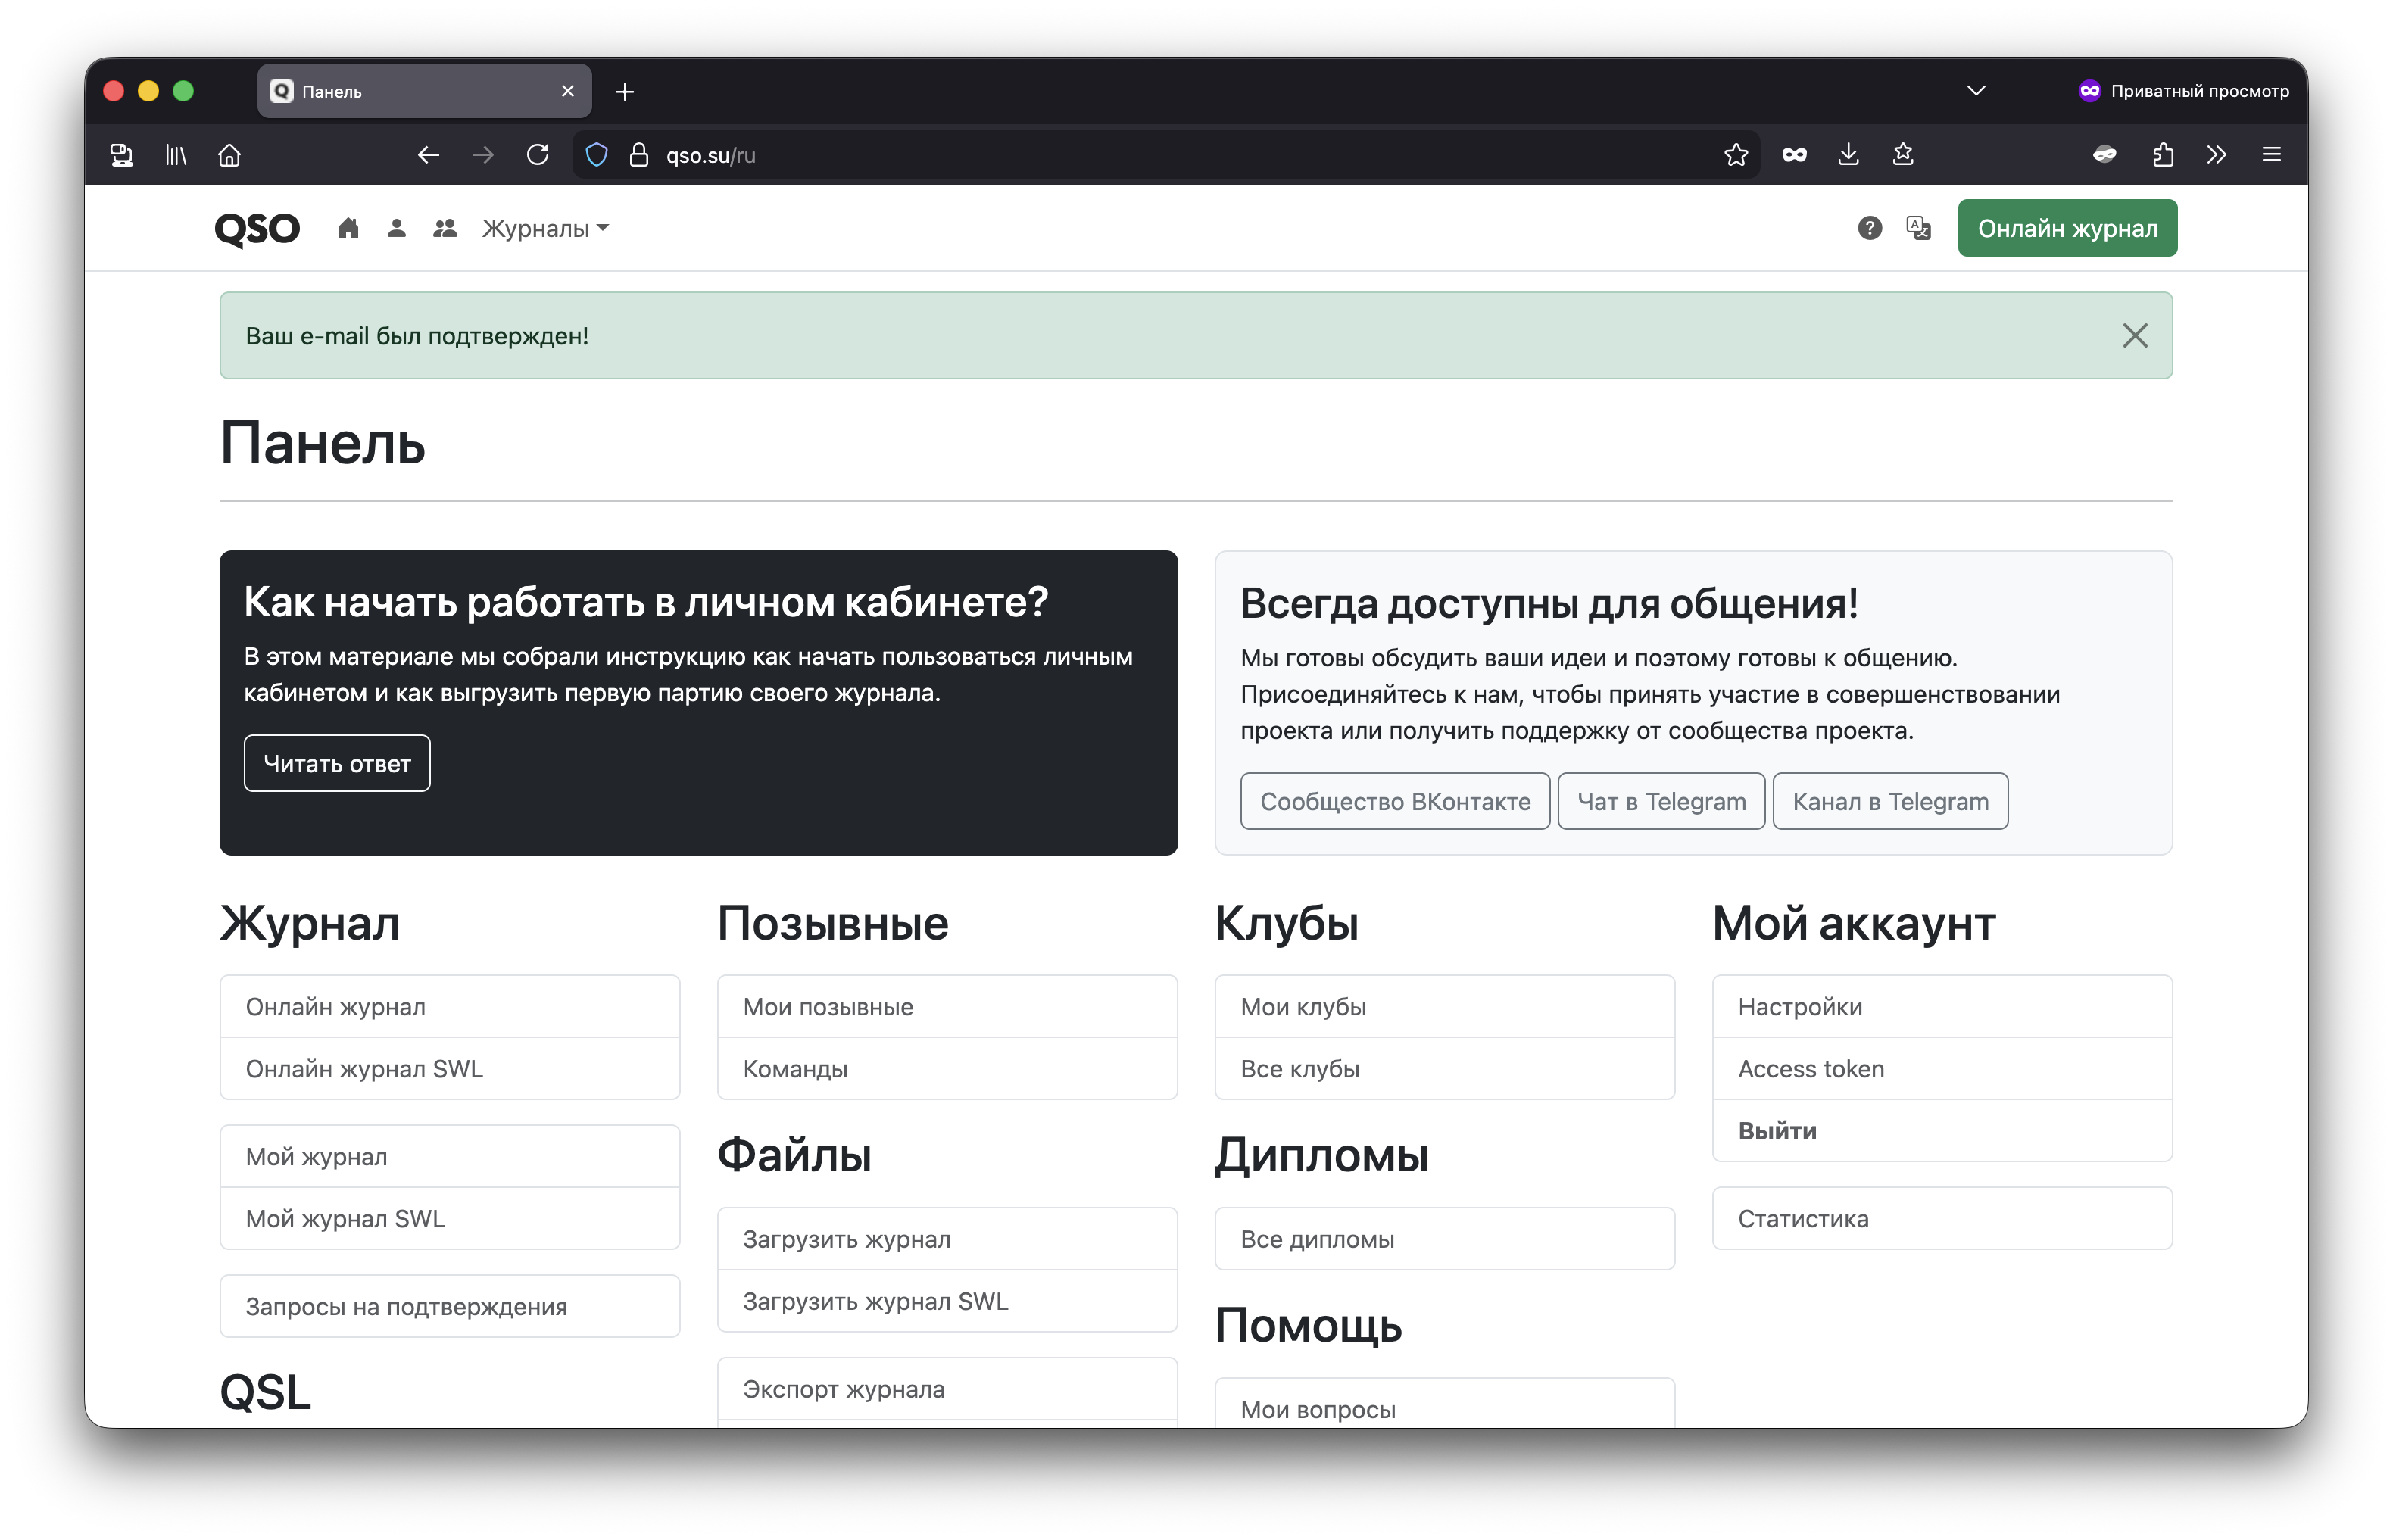Open browser downloads arrow icon
This screenshot has height=1540, width=2393.
(x=1848, y=155)
